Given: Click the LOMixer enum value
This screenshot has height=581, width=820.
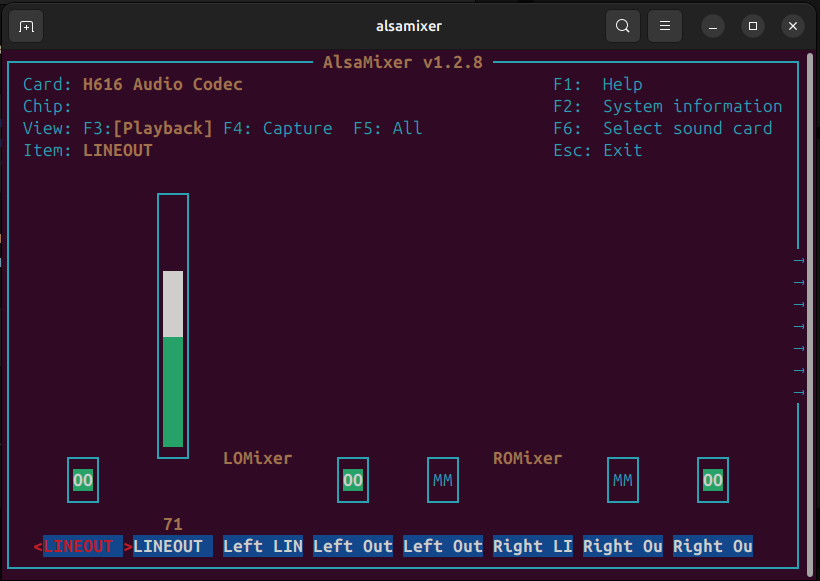Looking at the screenshot, I should [x=257, y=459].
